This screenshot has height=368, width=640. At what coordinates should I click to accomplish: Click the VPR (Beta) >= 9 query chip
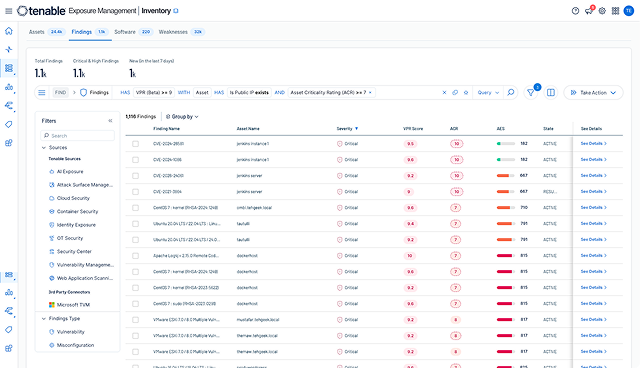click(x=154, y=93)
